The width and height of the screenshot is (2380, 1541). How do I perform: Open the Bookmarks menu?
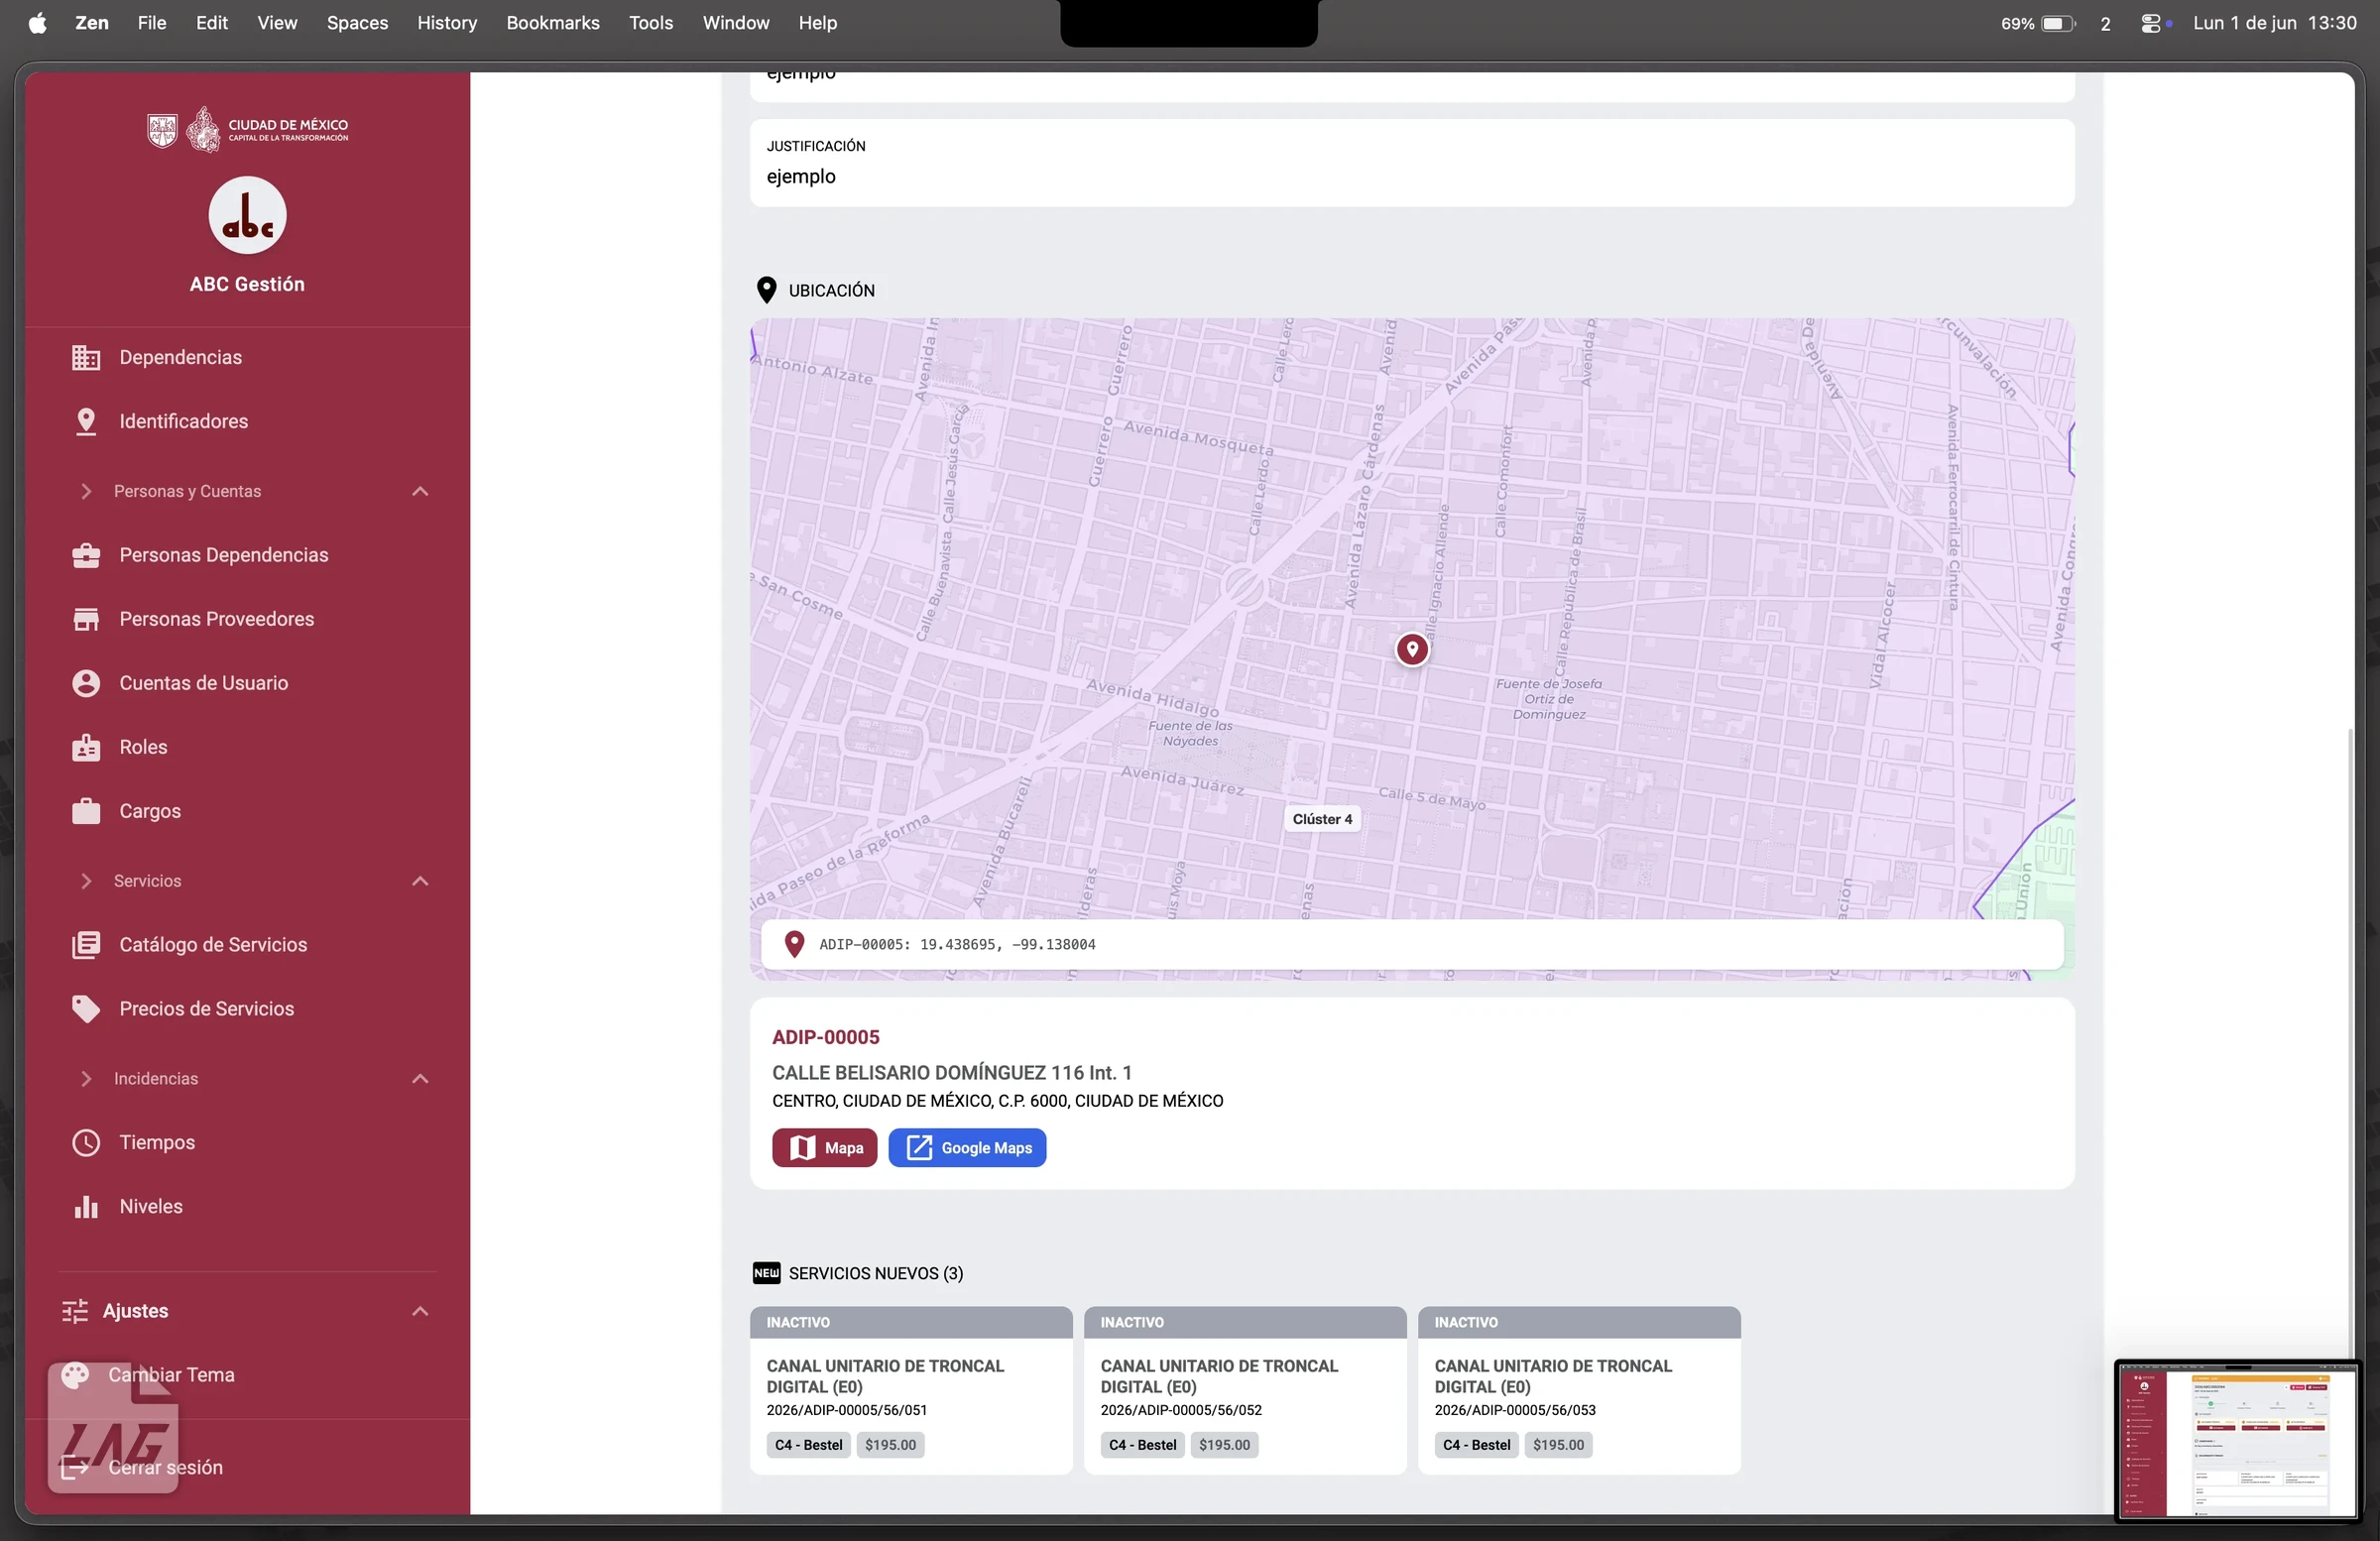point(552,23)
